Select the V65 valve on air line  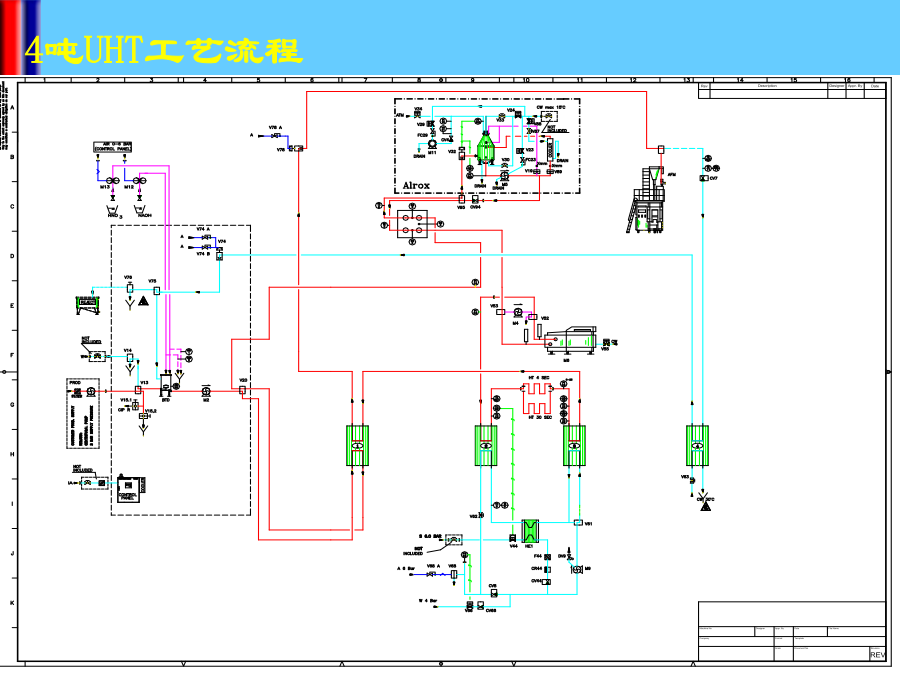tap(453, 574)
